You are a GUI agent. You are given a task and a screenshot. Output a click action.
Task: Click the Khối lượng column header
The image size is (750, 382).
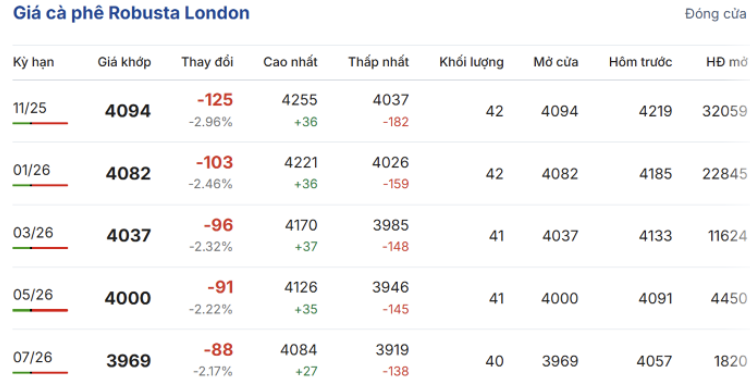(x=471, y=62)
